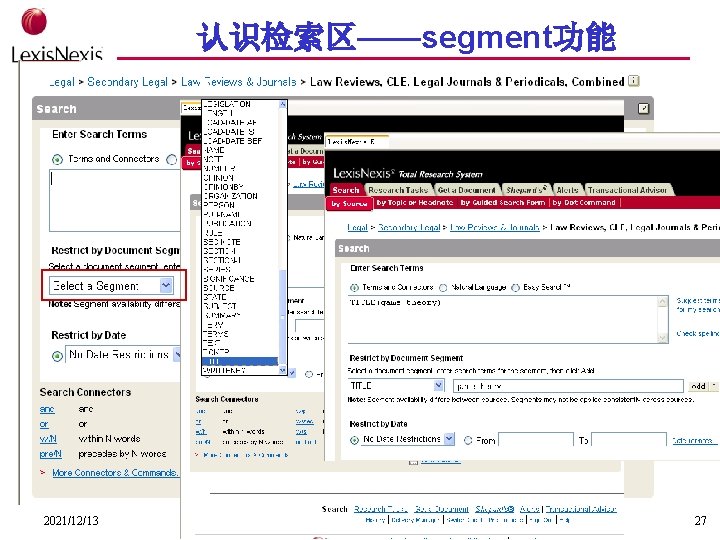Viewport: 720px width, 540px height.
Task: Click footer 'Transactional Advisor' link
Action: click(x=581, y=509)
